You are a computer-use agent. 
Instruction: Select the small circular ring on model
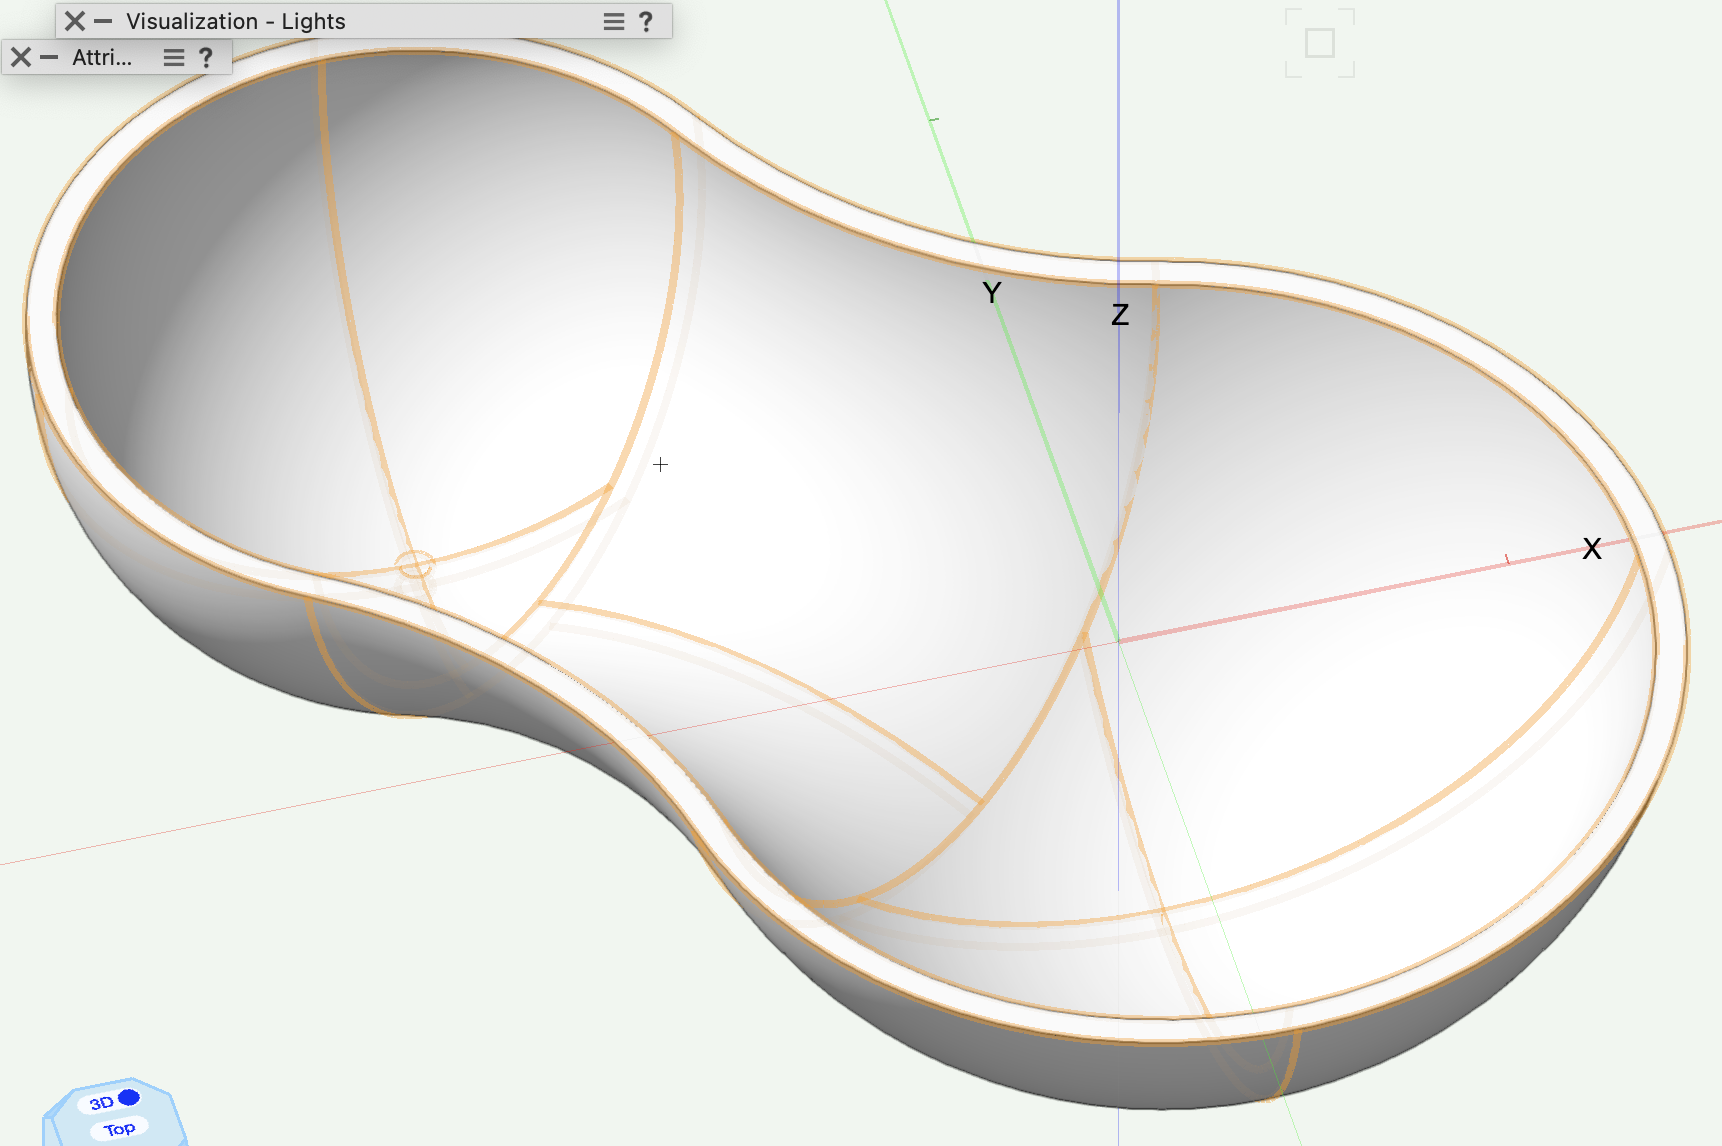(414, 564)
